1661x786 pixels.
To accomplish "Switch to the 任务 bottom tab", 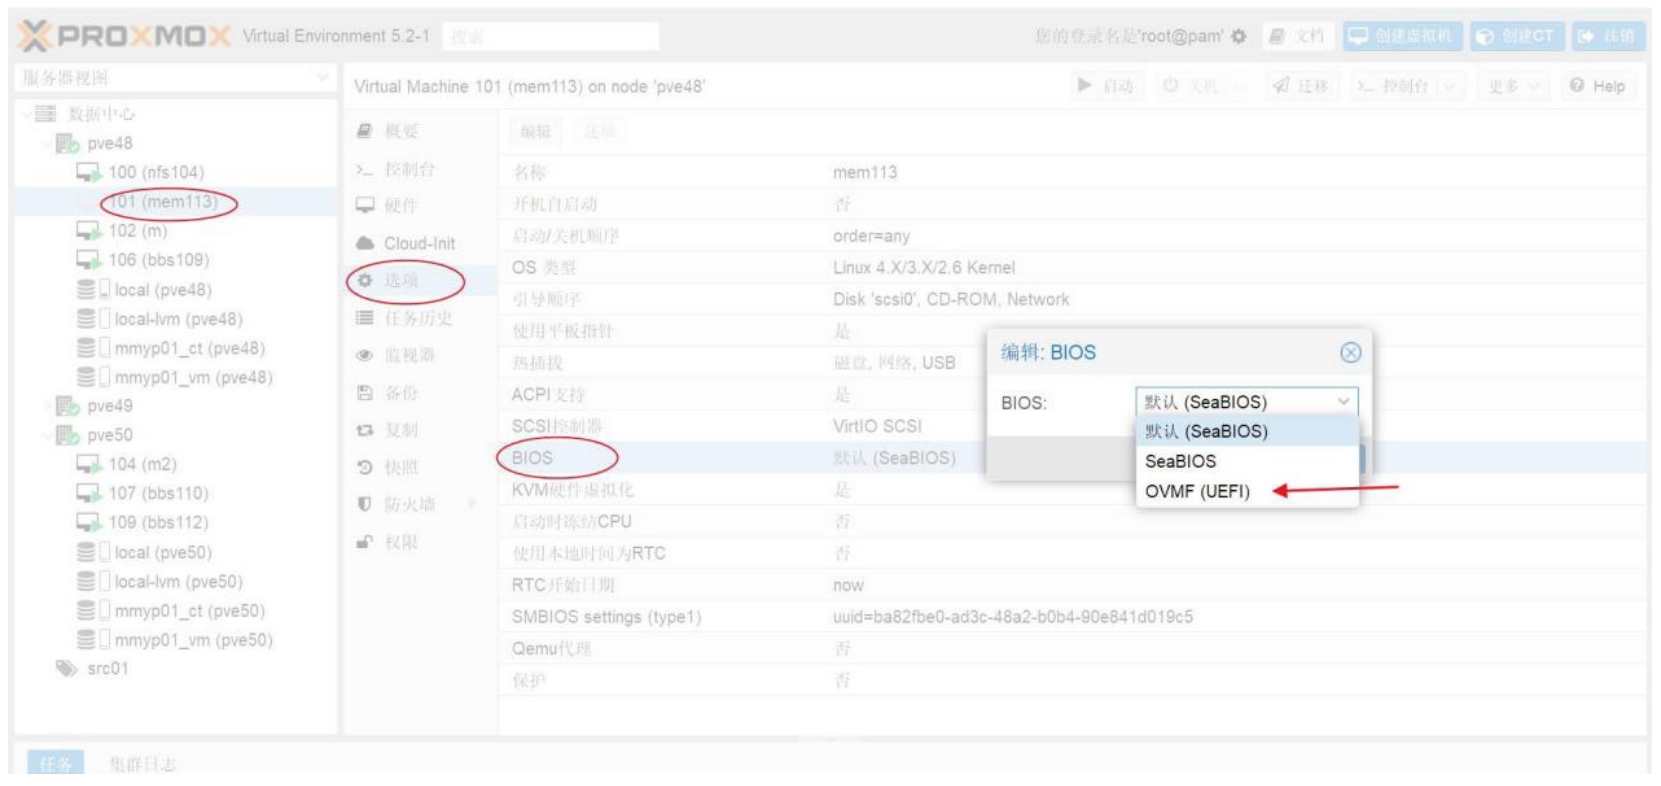I will click(x=56, y=763).
